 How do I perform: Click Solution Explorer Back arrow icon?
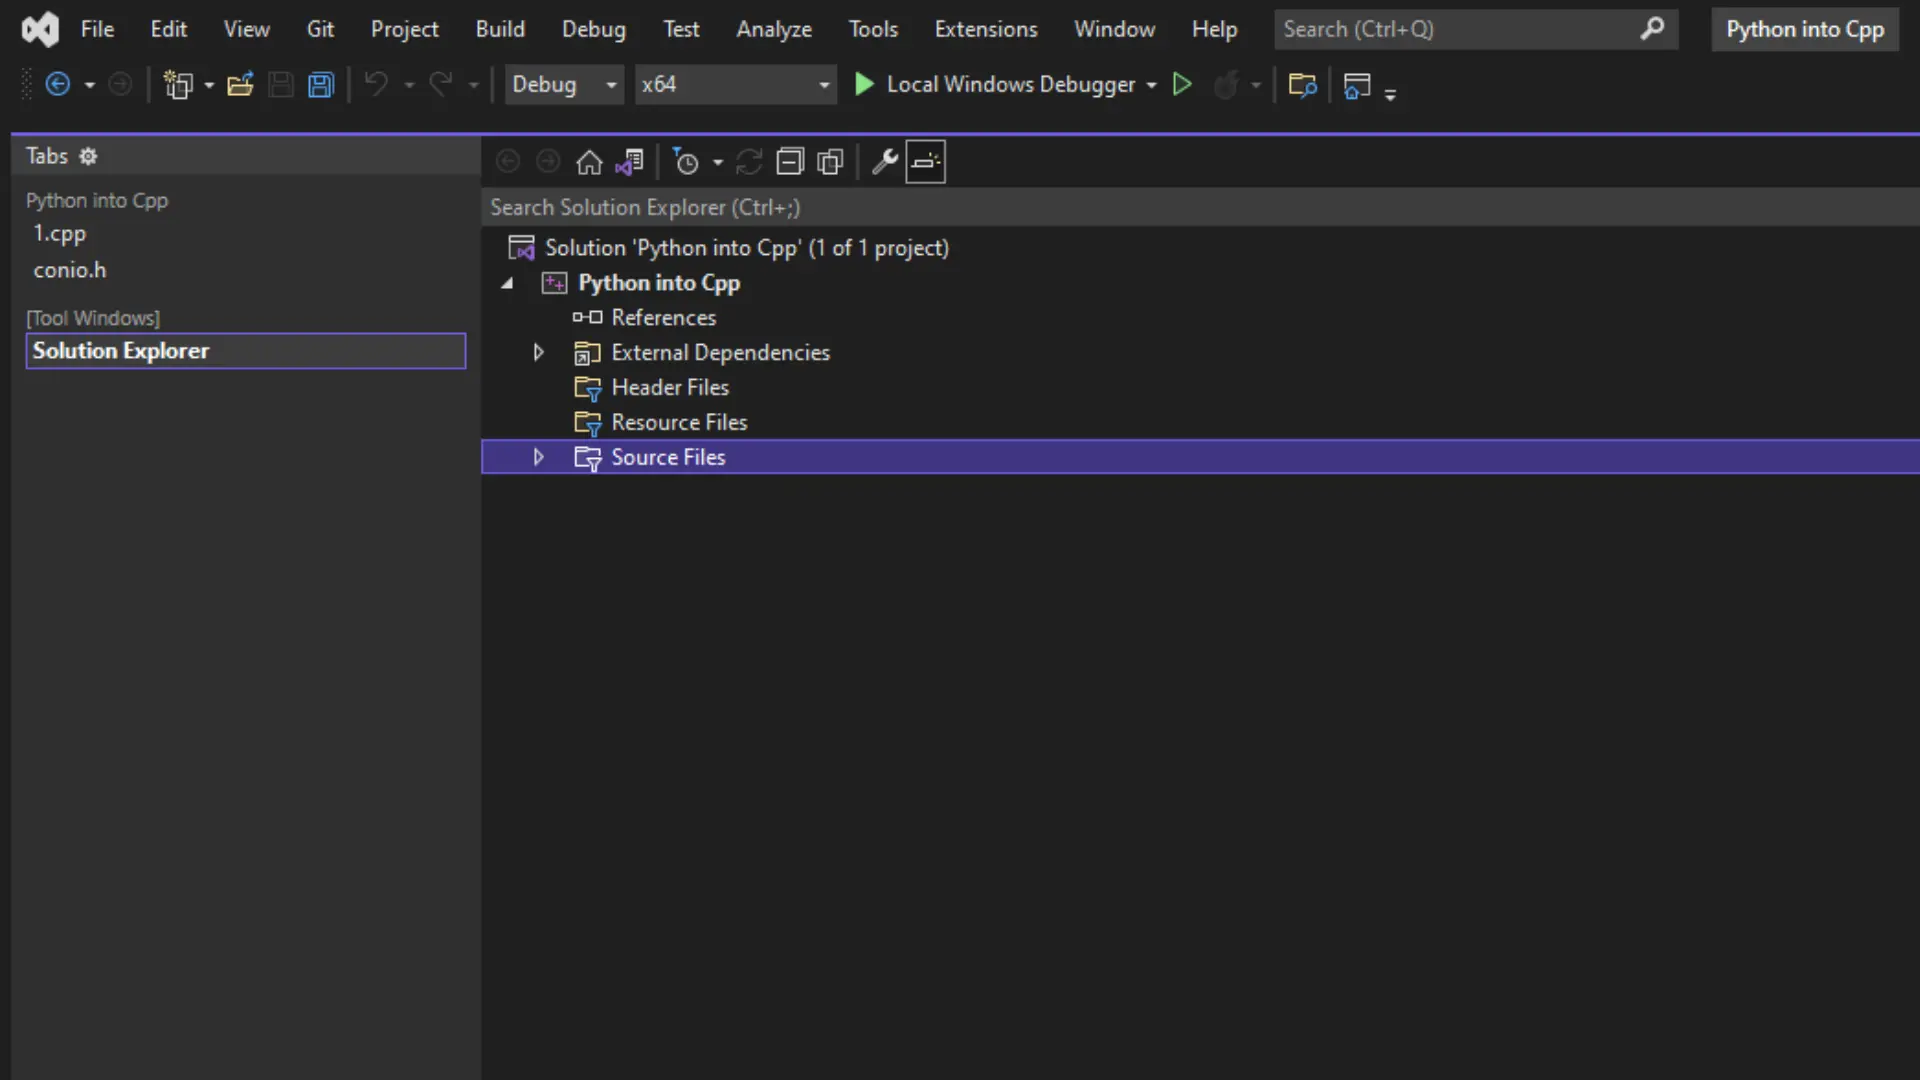[508, 162]
